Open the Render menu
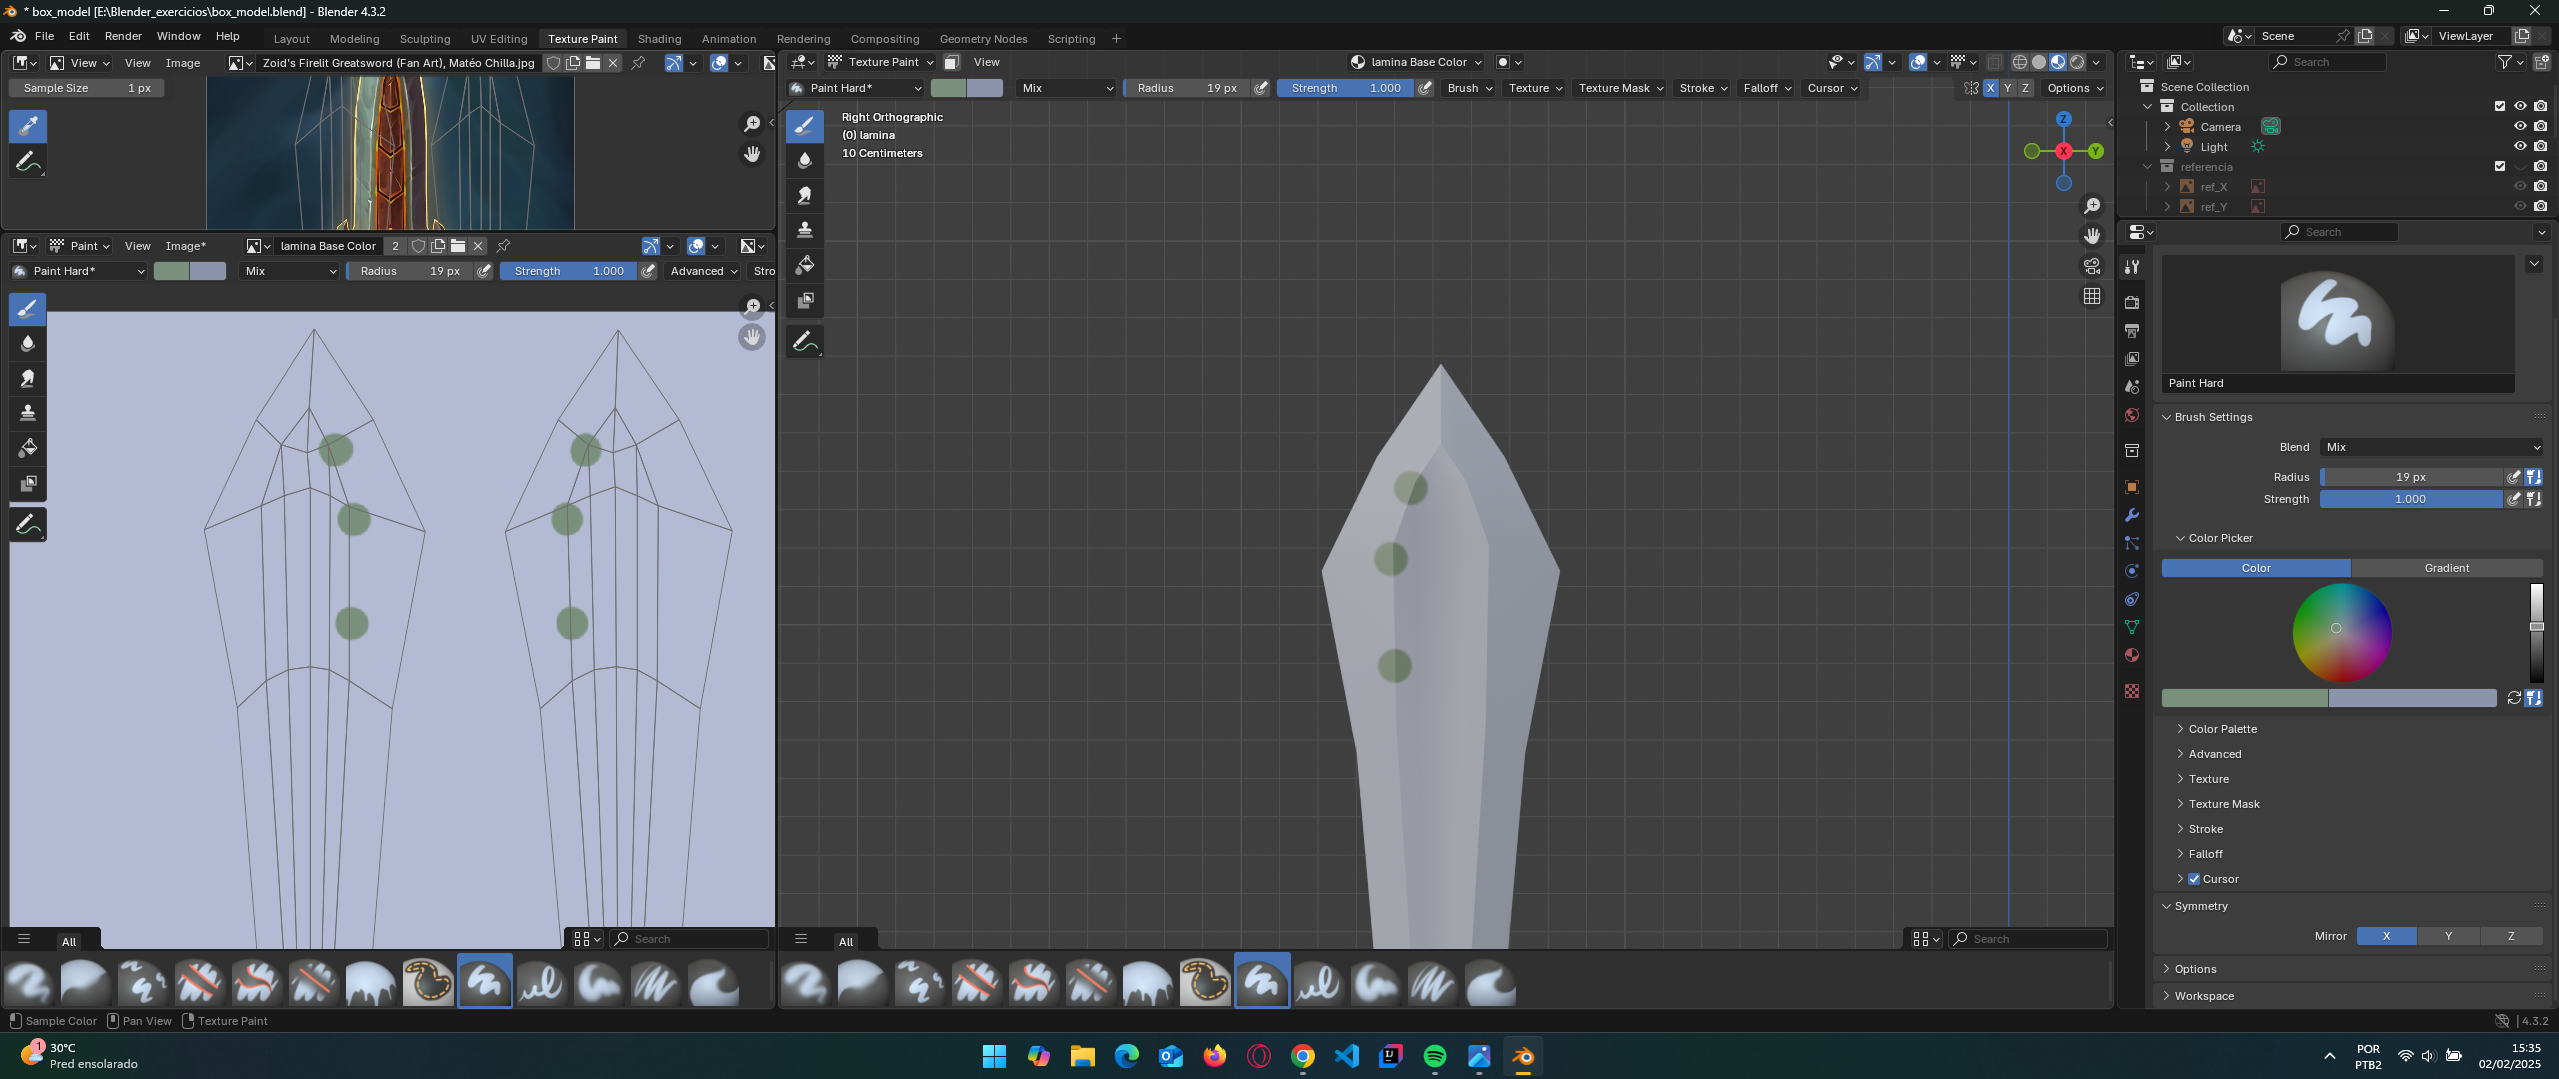The width and height of the screenshot is (2559, 1079). click(x=123, y=36)
